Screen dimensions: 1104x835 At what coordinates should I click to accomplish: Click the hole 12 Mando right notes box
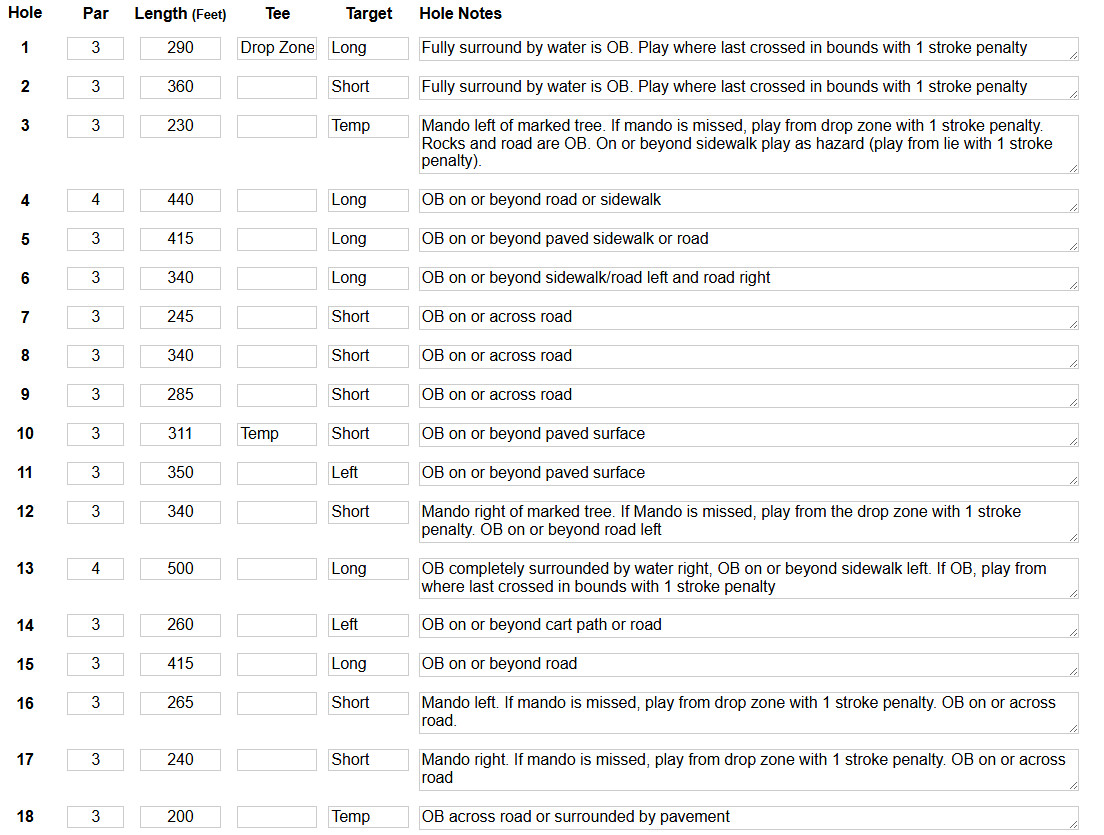(748, 522)
